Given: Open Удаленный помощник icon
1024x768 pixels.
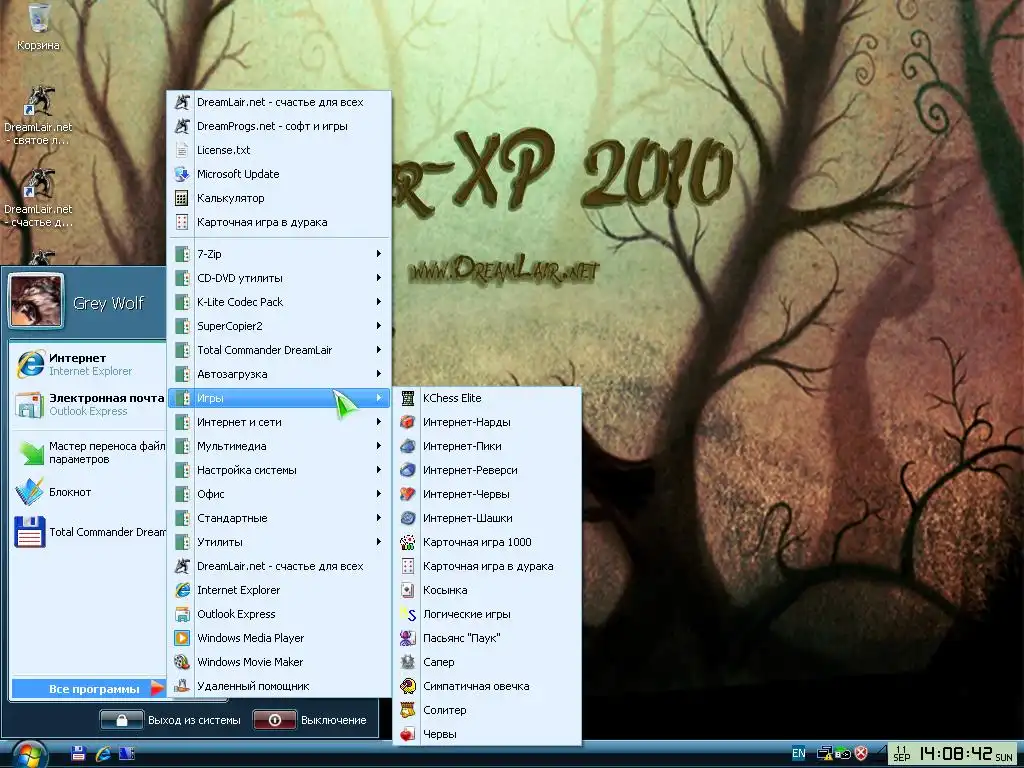Looking at the screenshot, I should [x=182, y=686].
